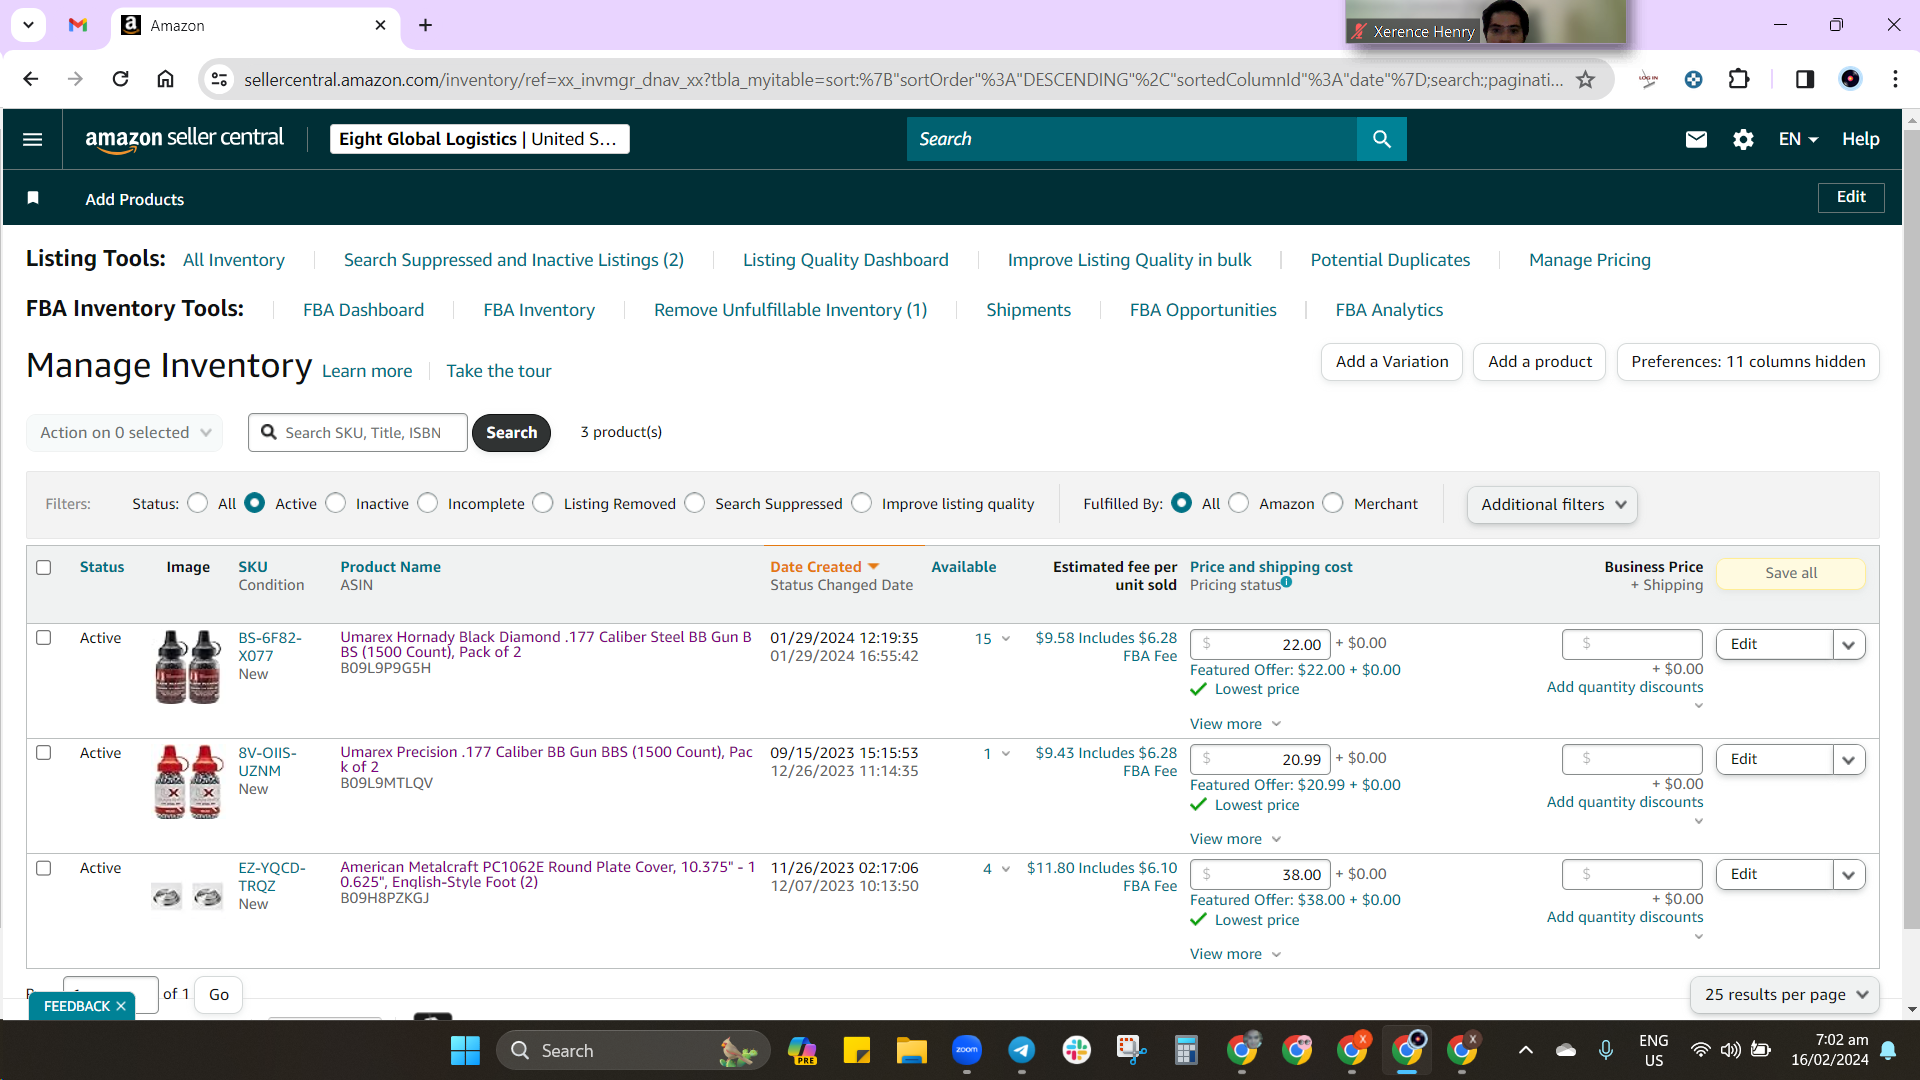Open the Chrome extensions puzzle icon
1920x1080 pixels.
click(1739, 79)
